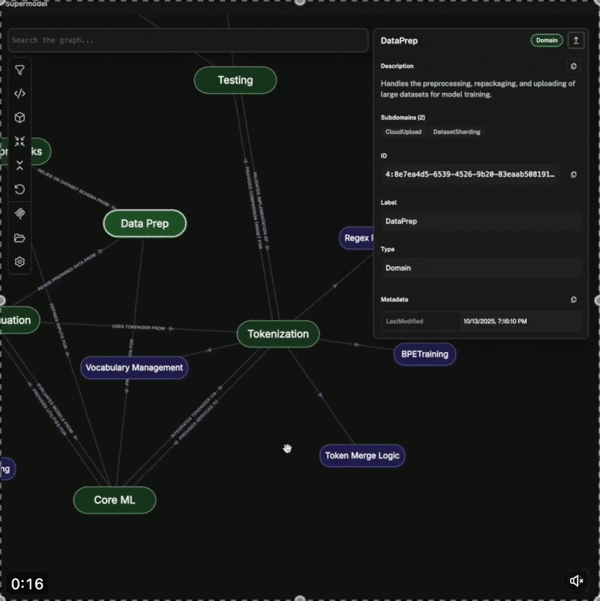Open the settings gear icon
This screenshot has width=600, height=601.
pyautogui.click(x=20, y=262)
